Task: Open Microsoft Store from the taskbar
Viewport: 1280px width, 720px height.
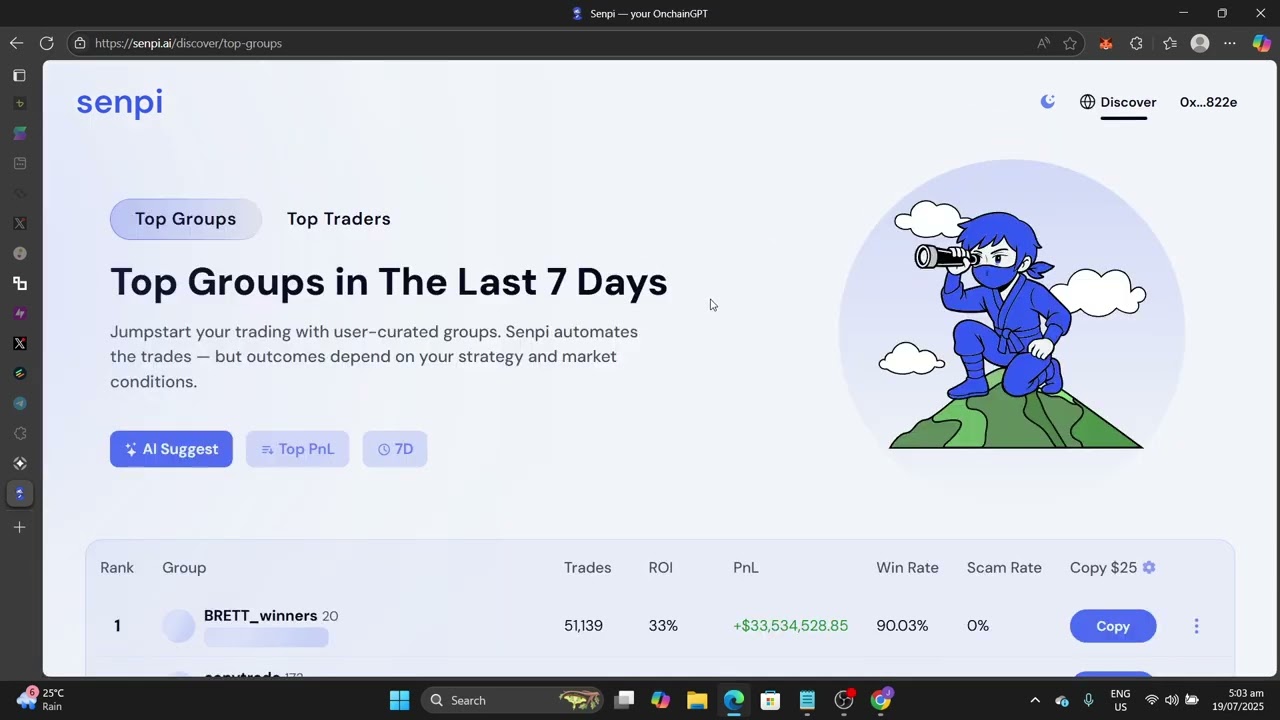Action: pos(770,700)
